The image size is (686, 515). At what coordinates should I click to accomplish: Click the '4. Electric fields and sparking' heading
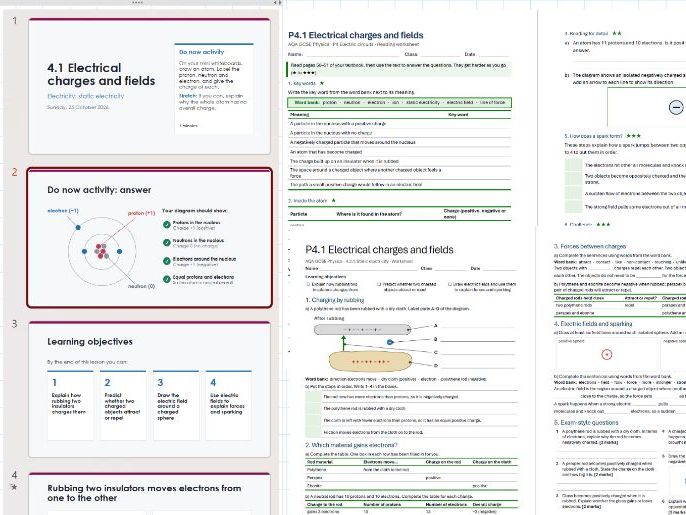[x=593, y=324]
